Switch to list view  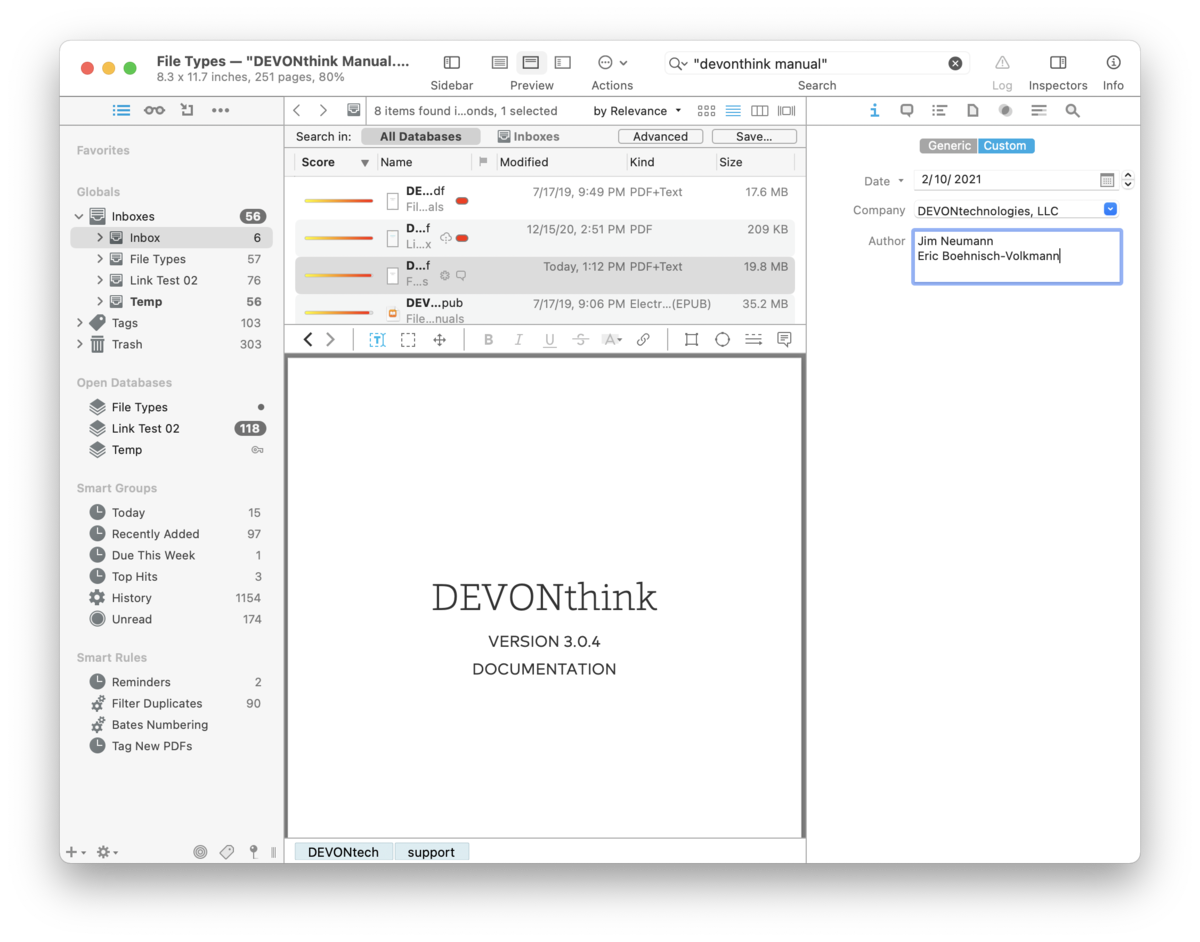[733, 111]
